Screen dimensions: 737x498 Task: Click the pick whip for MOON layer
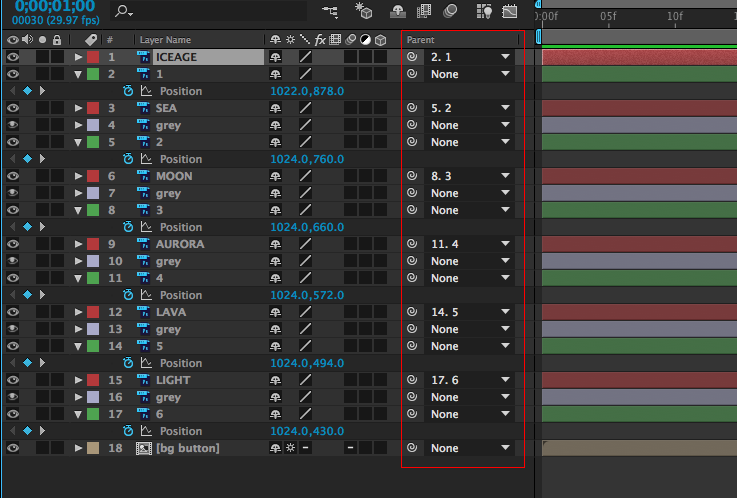pyautogui.click(x=412, y=176)
